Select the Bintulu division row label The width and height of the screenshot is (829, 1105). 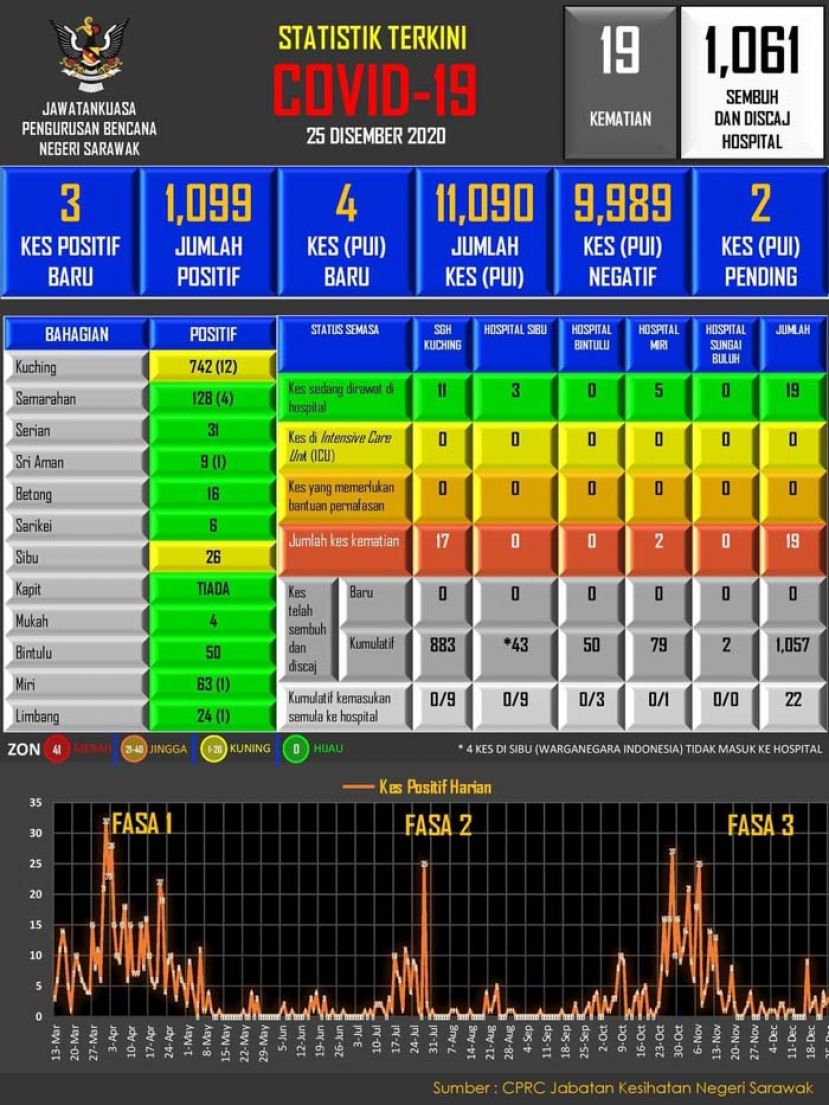click(77, 653)
